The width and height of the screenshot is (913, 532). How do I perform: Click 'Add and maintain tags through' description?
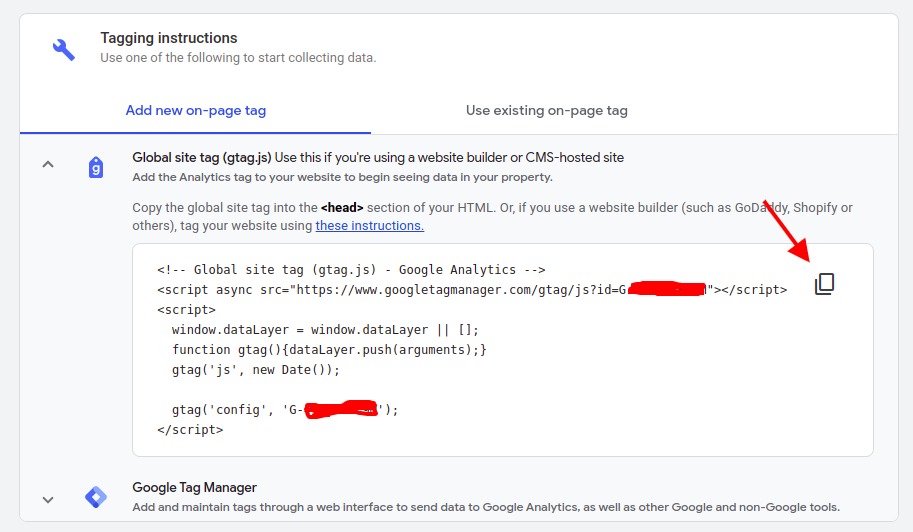coord(486,507)
